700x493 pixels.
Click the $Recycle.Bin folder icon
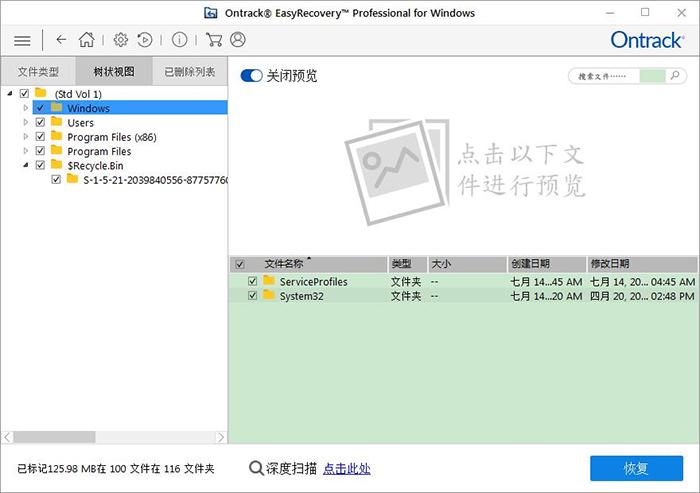pyautogui.click(x=57, y=165)
